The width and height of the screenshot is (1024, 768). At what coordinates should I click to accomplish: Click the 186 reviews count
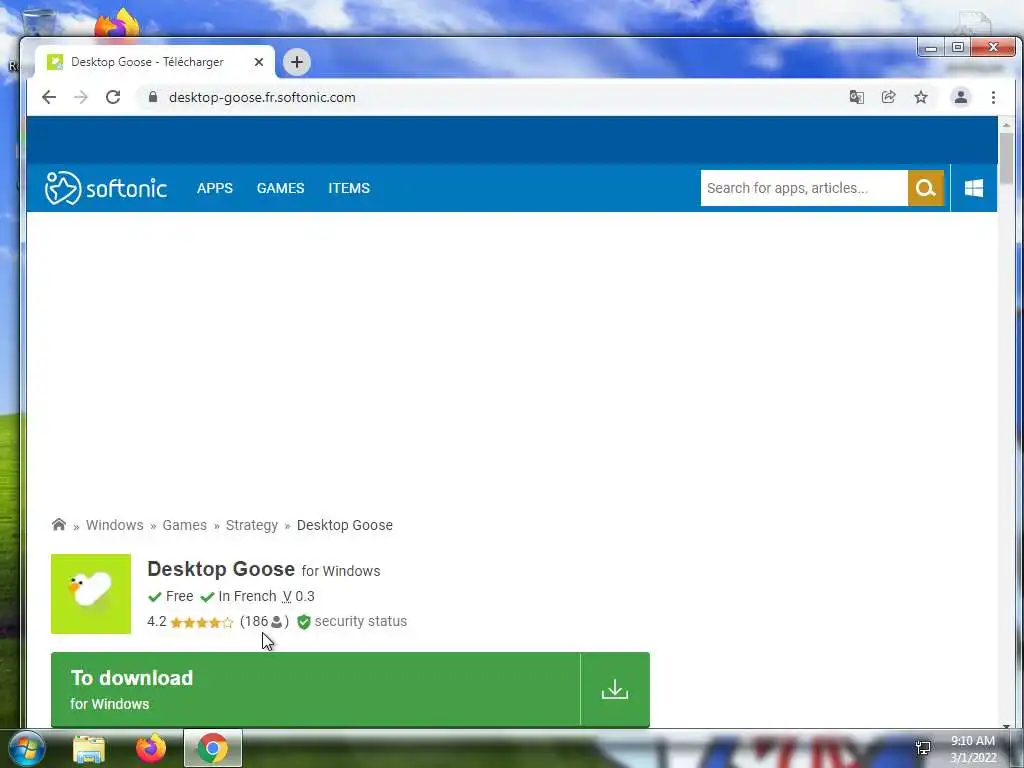tap(264, 621)
